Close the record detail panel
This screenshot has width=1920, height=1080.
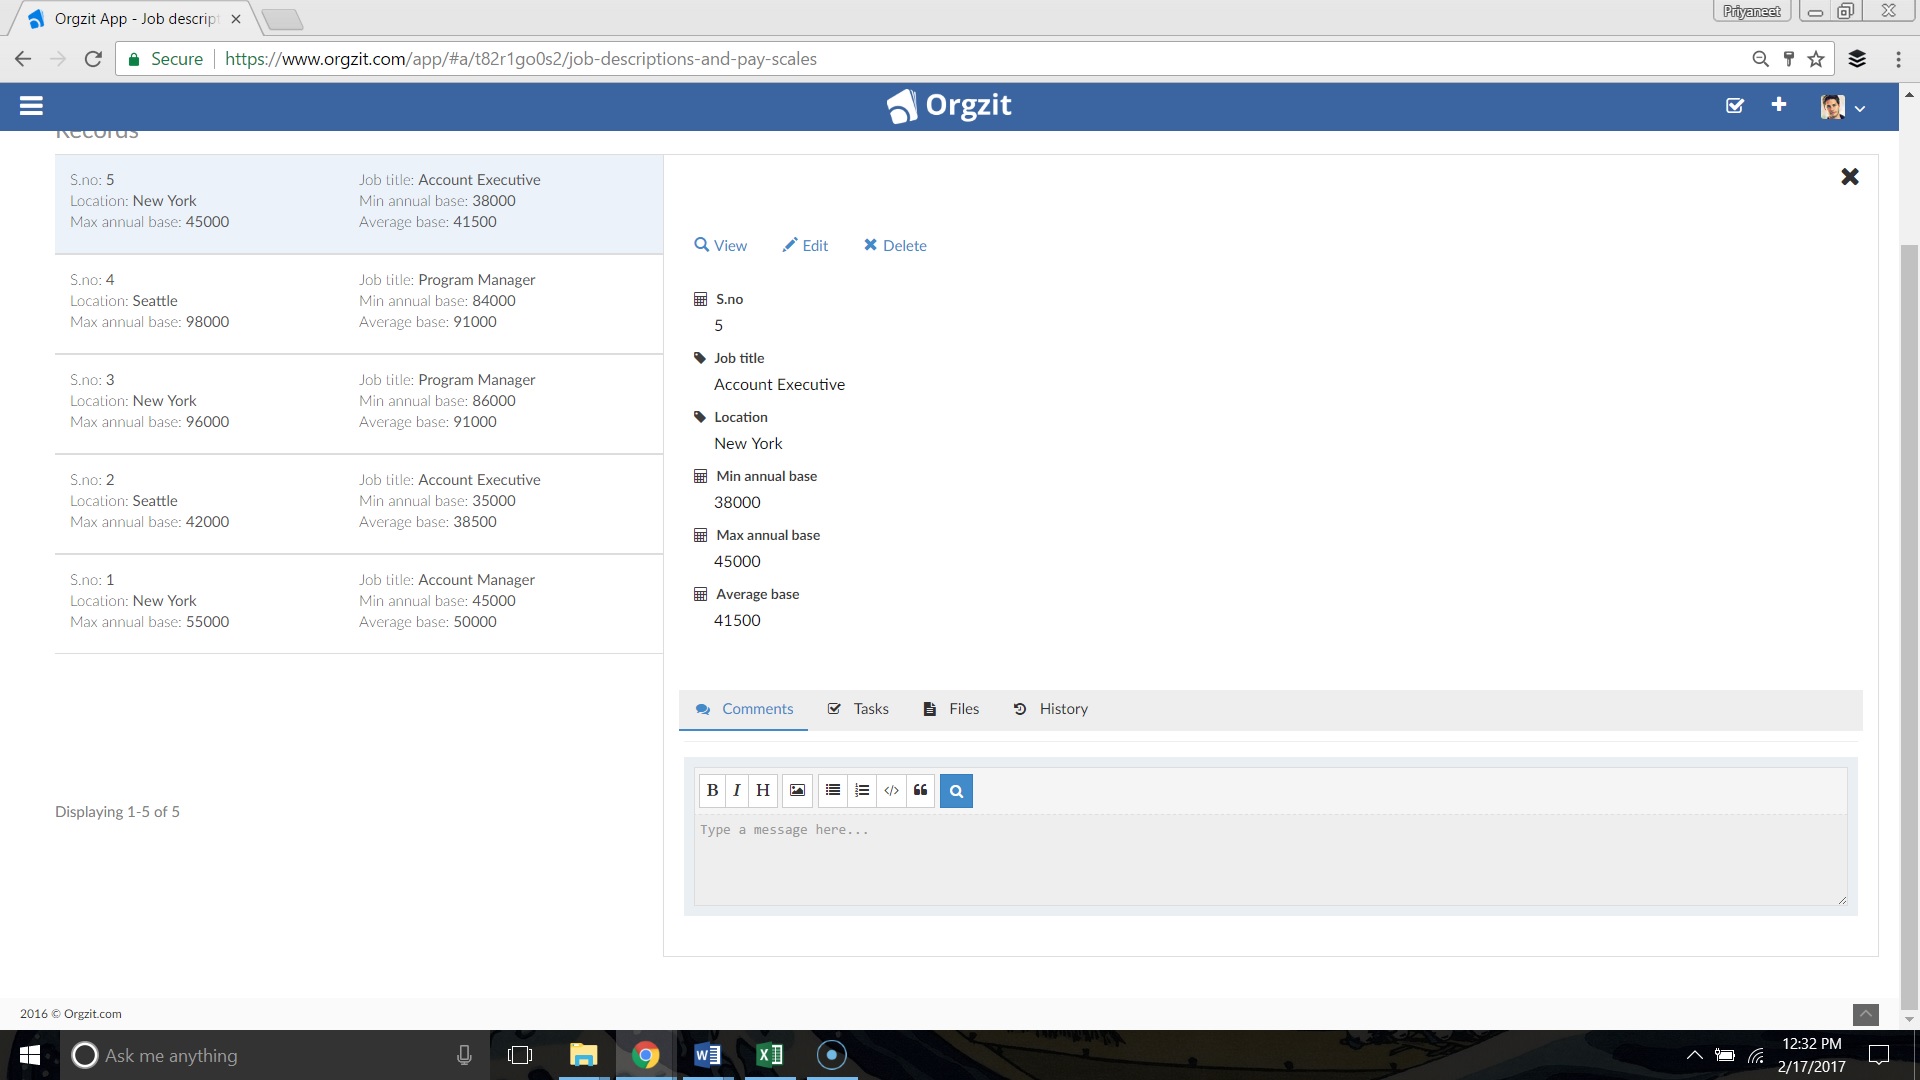1850,177
